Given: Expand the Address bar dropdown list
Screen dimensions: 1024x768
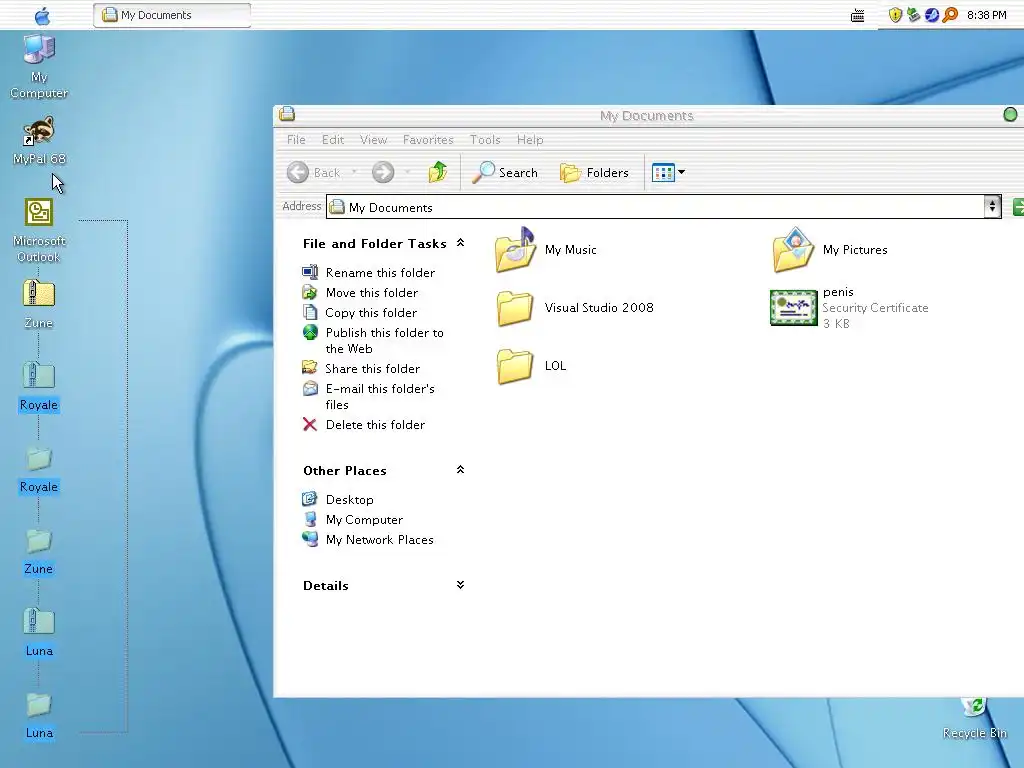Looking at the screenshot, I should click(x=992, y=207).
